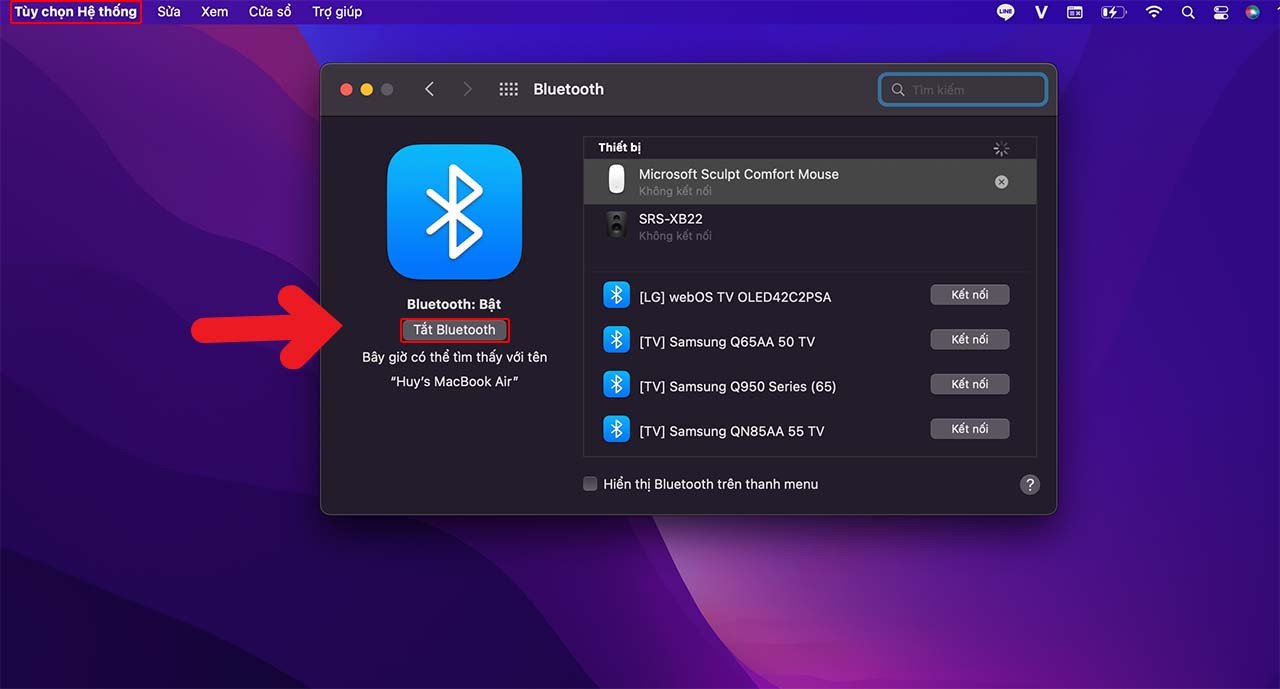Click the Bluetooth icon beside [LG] webOS TV

click(x=616, y=295)
